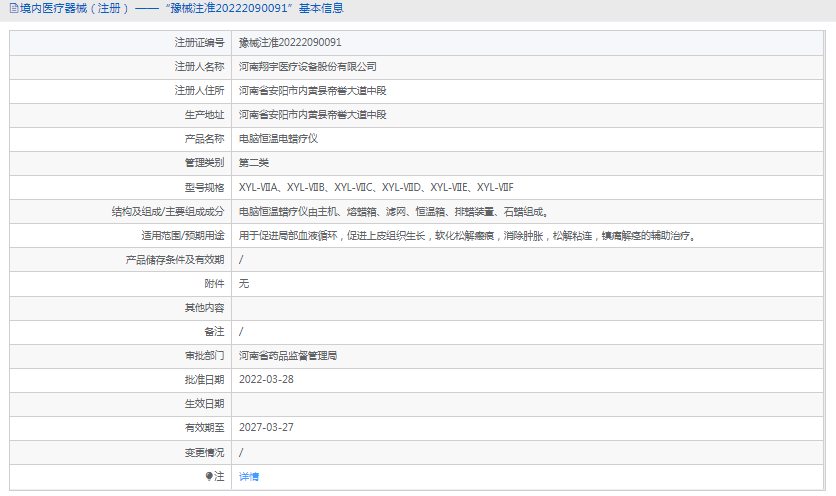Click management category value 第二类

pyautogui.click(x=254, y=163)
